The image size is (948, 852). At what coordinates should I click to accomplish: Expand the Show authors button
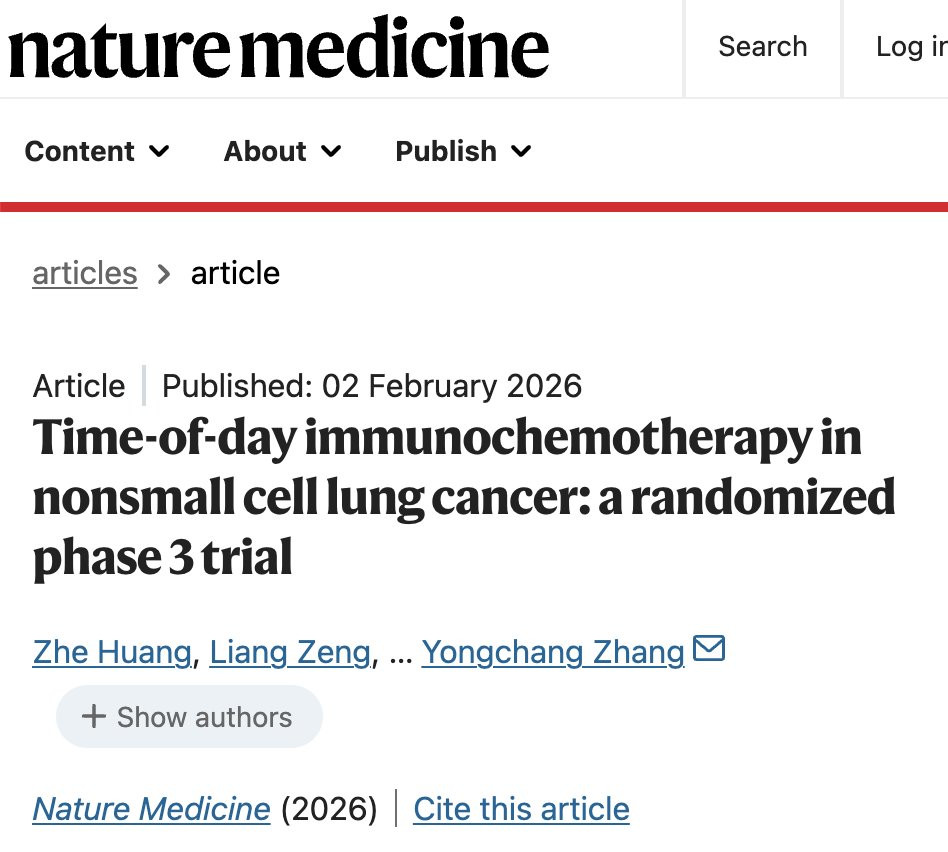[189, 717]
